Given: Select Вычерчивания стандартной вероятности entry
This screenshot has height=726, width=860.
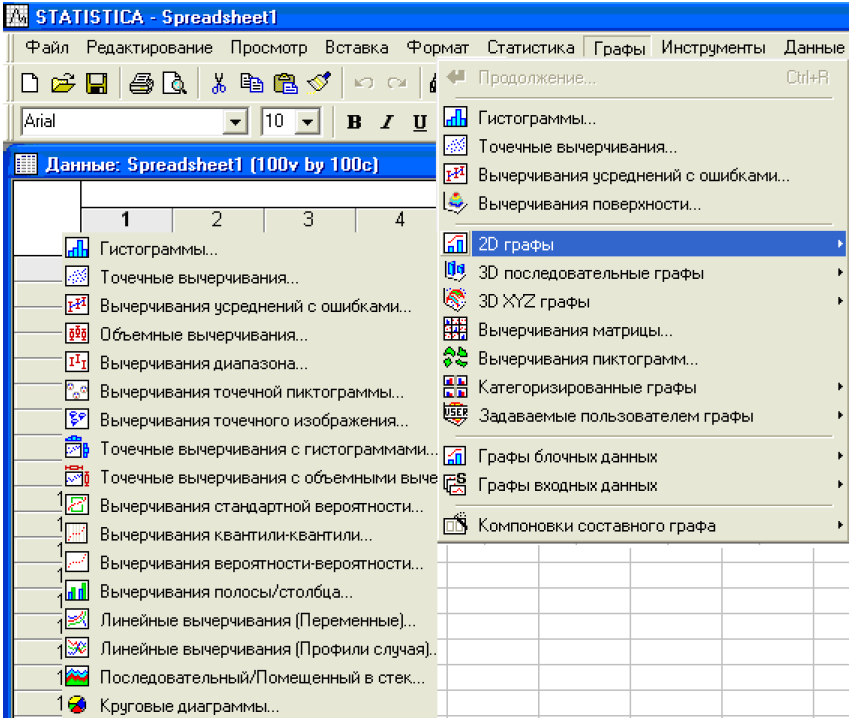Looking at the screenshot, I should pyautogui.click(x=250, y=506).
